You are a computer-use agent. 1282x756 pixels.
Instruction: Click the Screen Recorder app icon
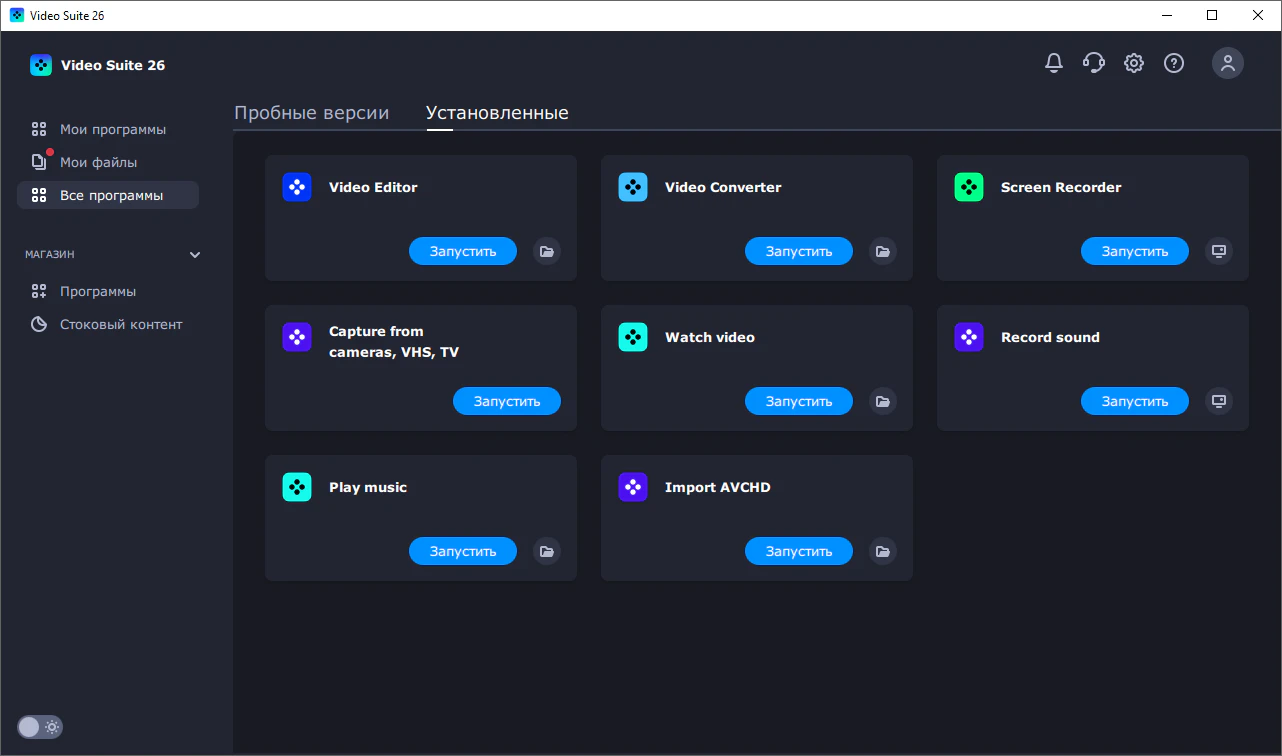point(969,187)
